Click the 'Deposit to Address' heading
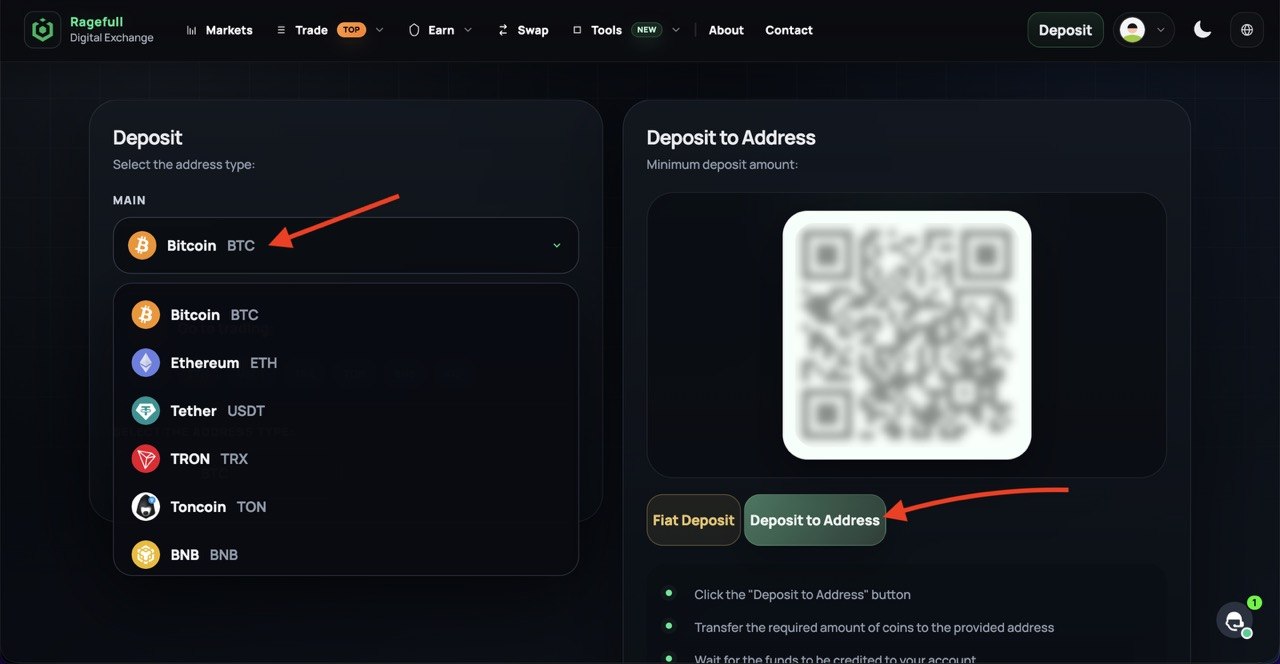The width and height of the screenshot is (1280, 664). (x=731, y=138)
